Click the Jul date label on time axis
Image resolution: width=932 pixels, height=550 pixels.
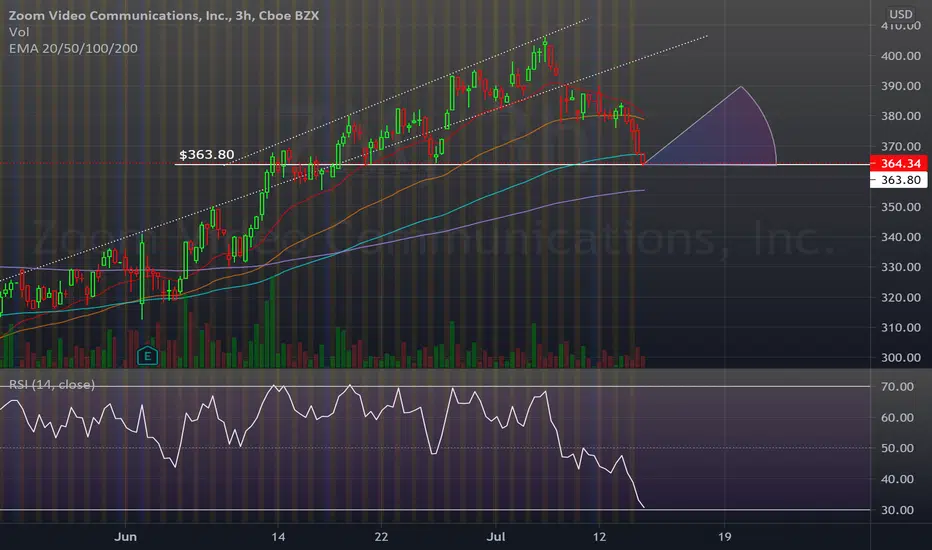(496, 537)
